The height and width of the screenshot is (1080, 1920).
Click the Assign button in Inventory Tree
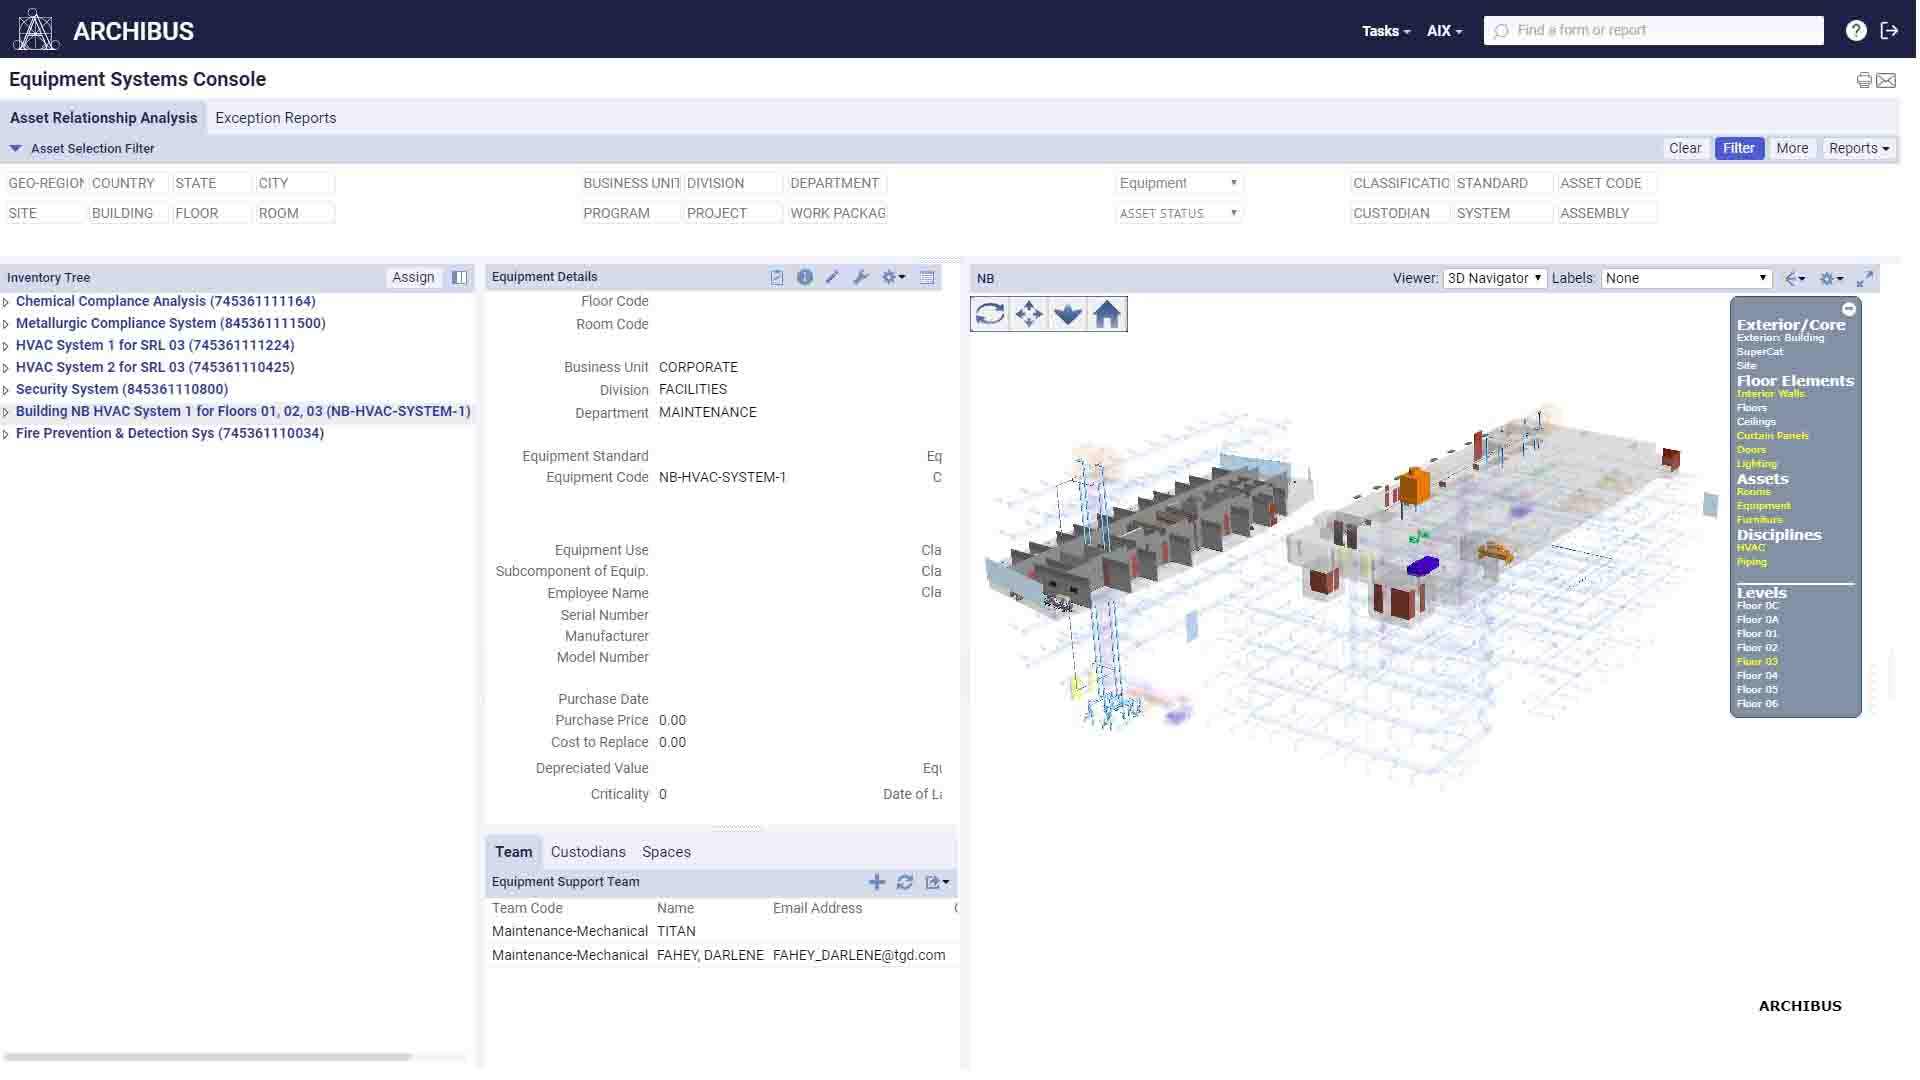tap(413, 277)
